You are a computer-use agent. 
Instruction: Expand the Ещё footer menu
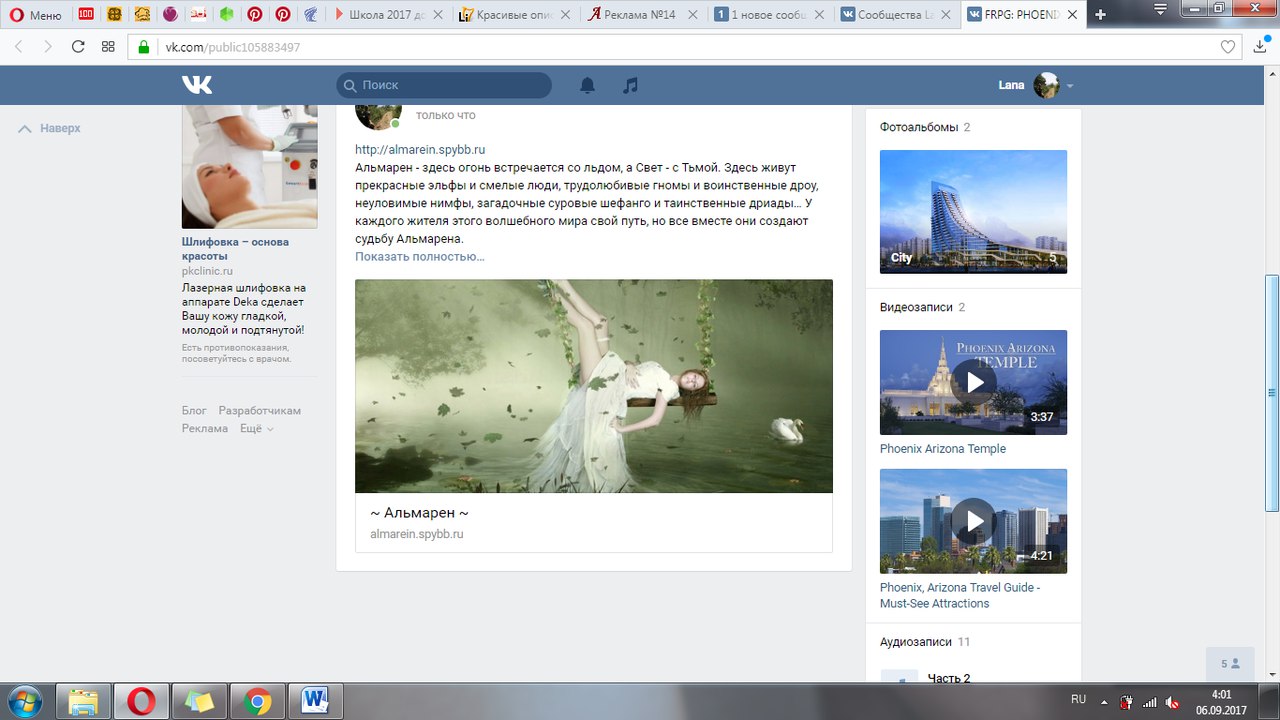[256, 428]
